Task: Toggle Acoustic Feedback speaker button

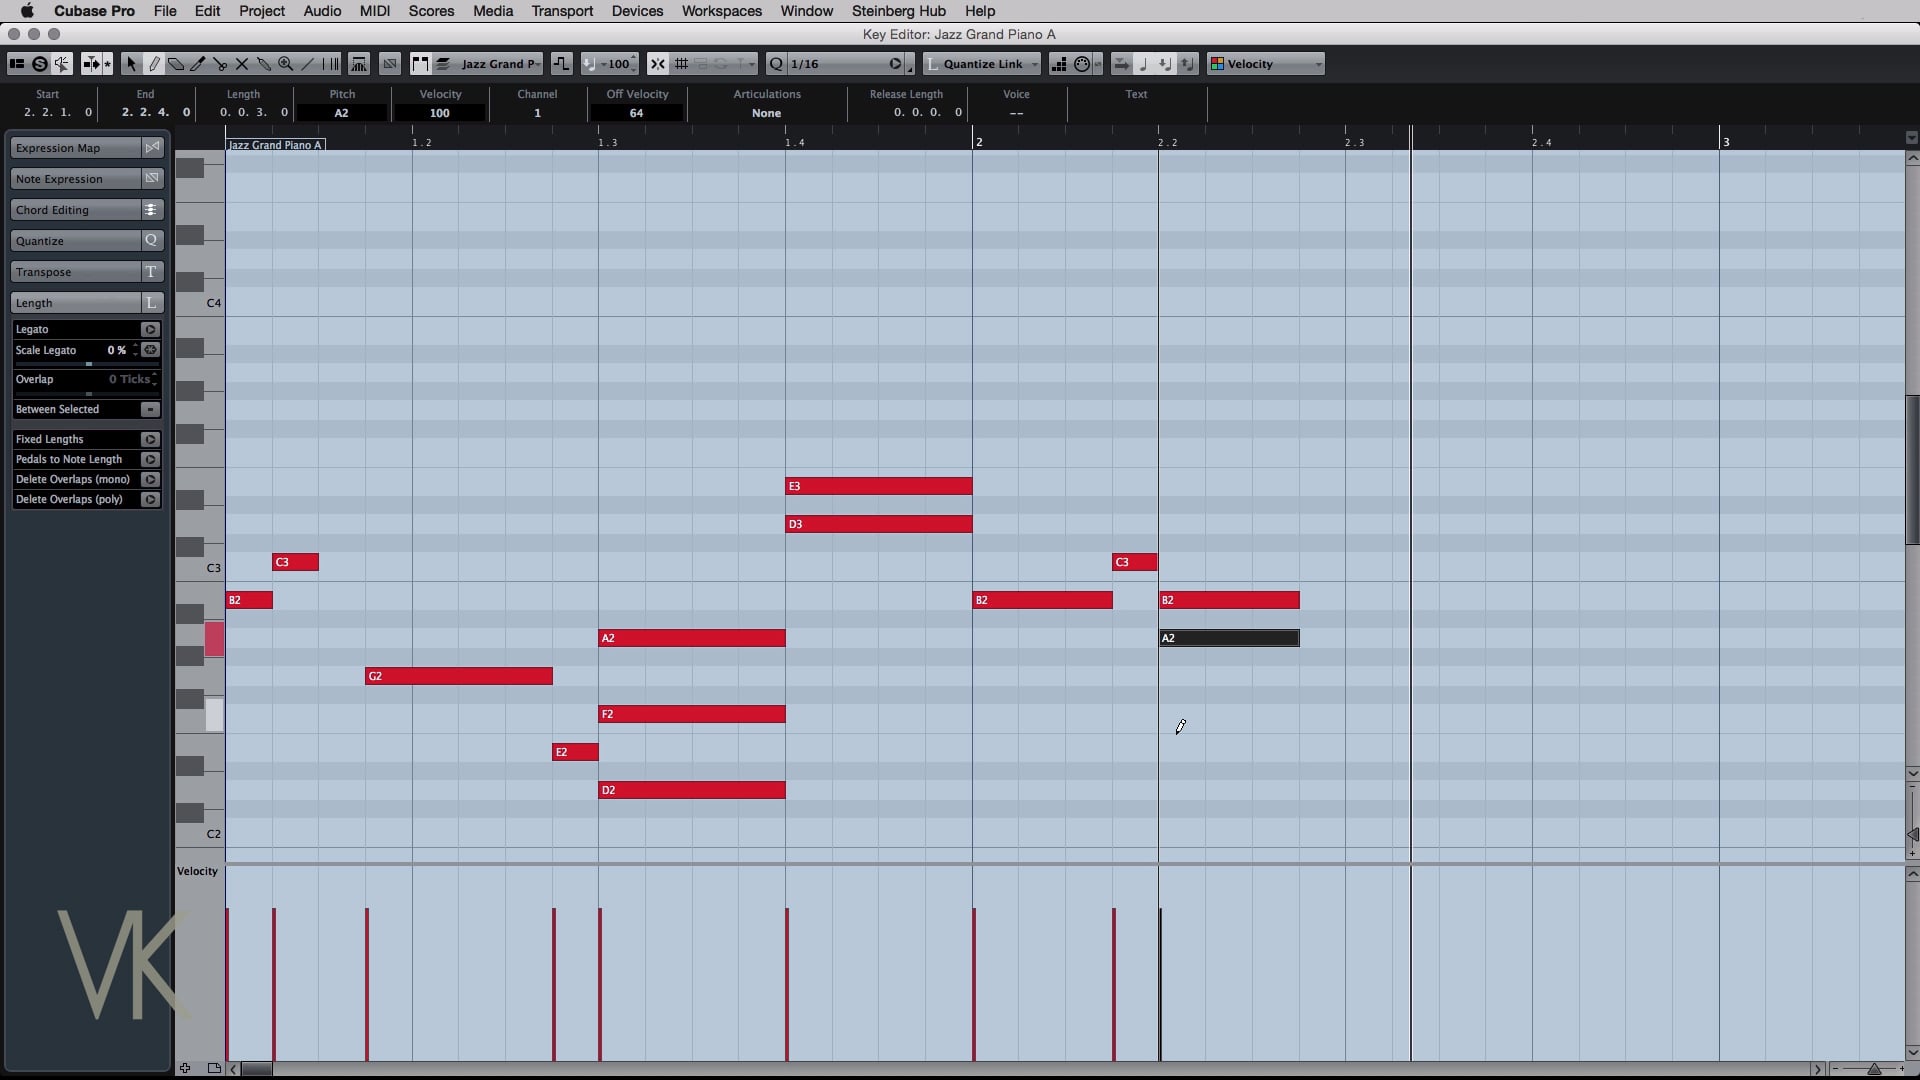Action: point(62,64)
